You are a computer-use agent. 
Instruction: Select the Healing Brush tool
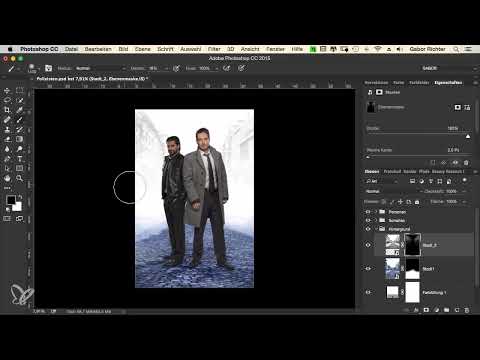click(7, 120)
